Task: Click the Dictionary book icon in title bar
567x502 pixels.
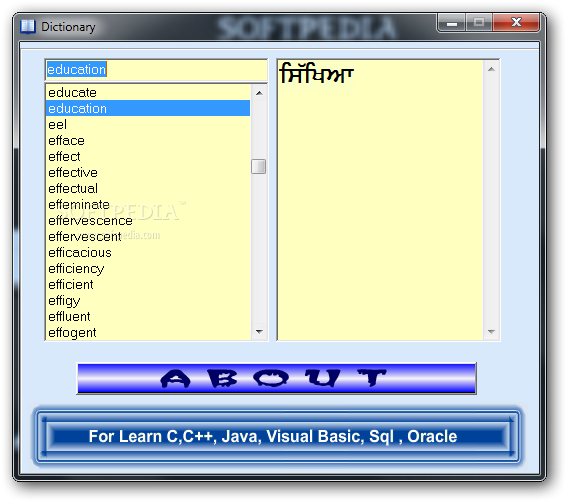Action: 27,26
